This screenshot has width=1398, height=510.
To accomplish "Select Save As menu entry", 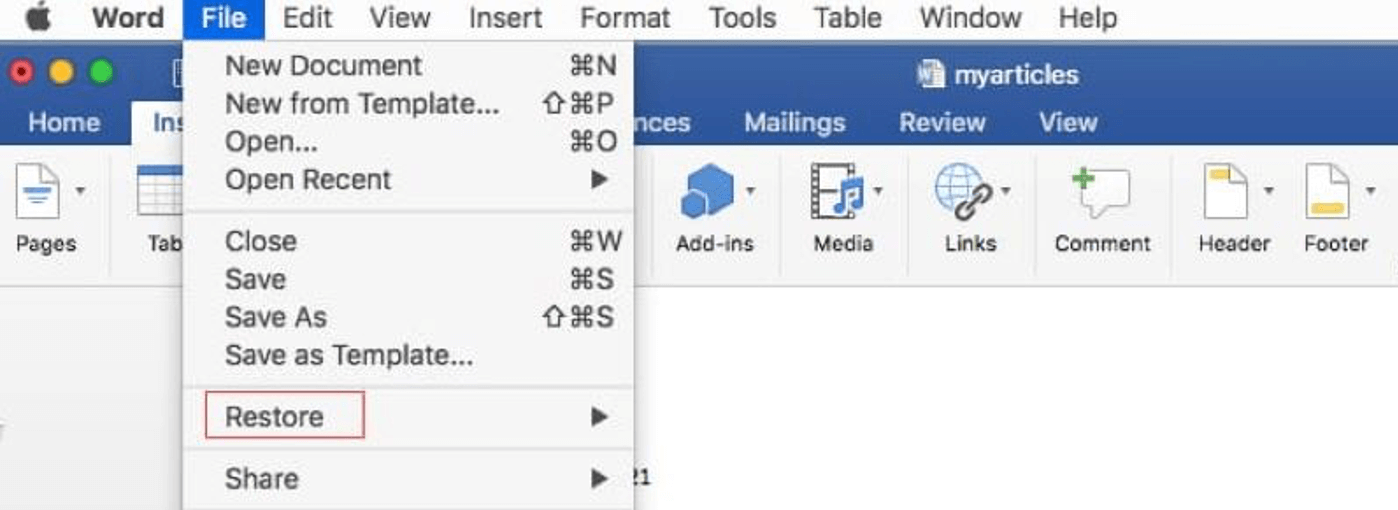I will pos(276,317).
